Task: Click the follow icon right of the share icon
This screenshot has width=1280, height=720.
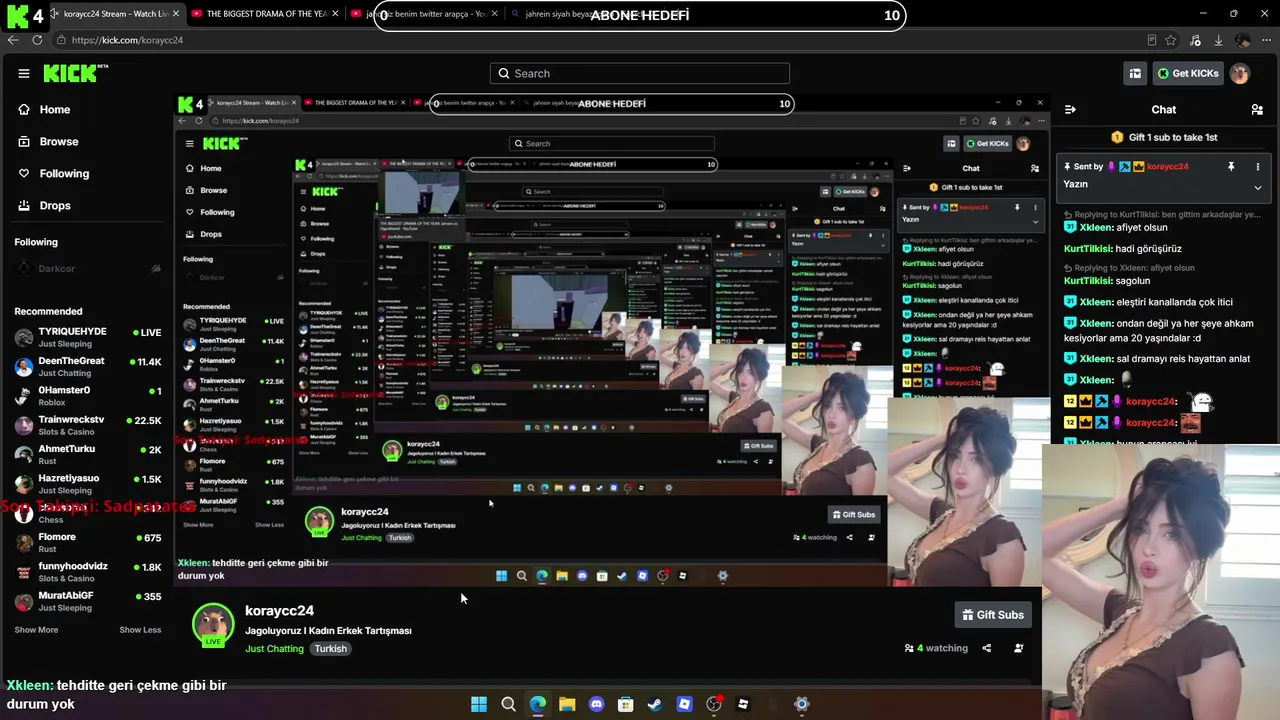Action: point(1019,648)
